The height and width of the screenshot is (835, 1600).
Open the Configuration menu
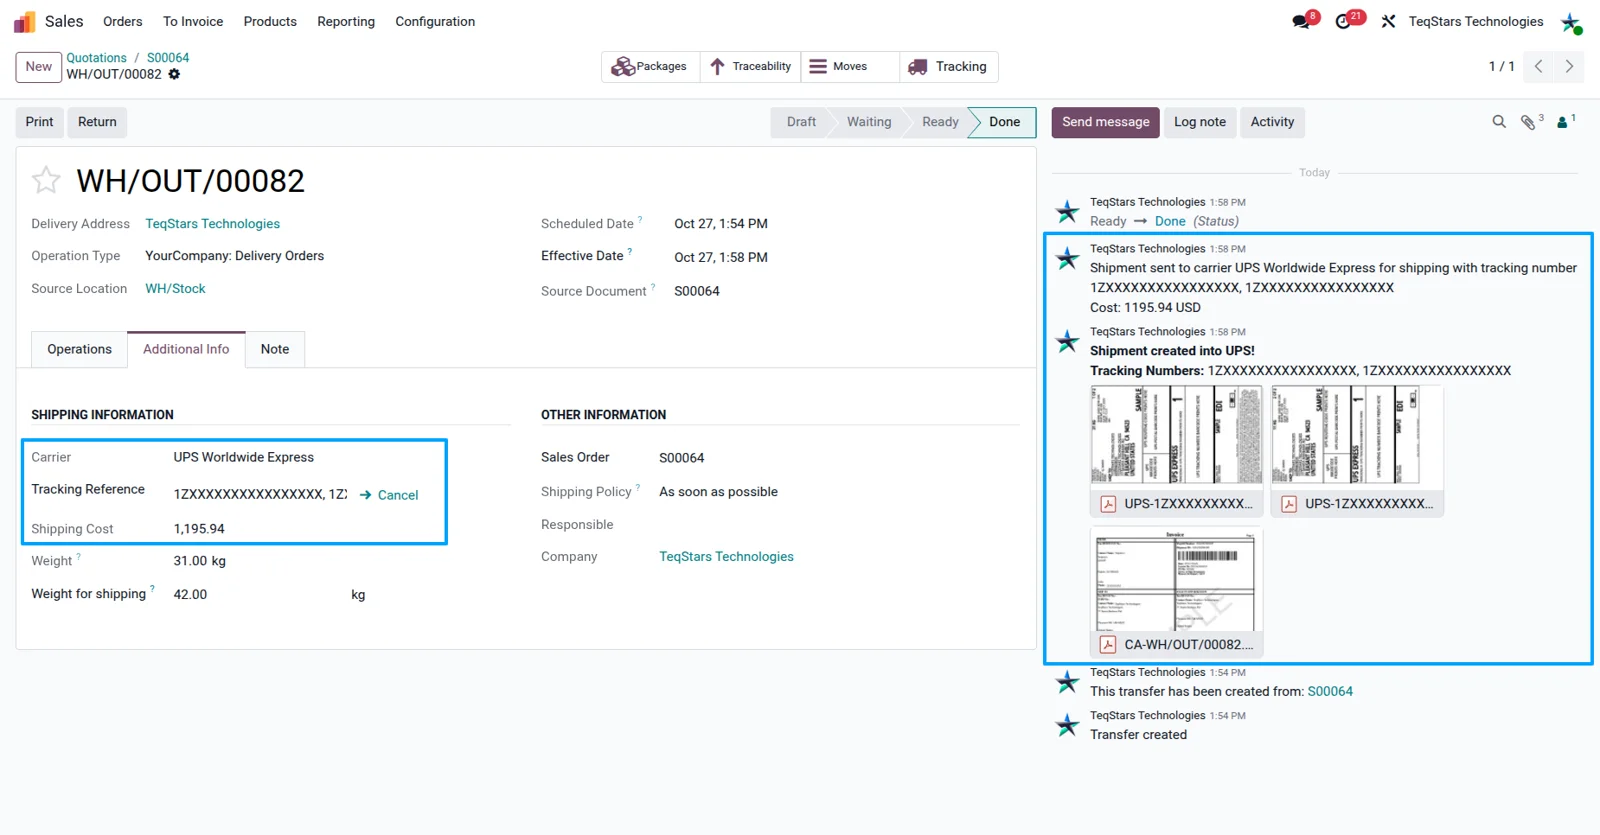[435, 22]
